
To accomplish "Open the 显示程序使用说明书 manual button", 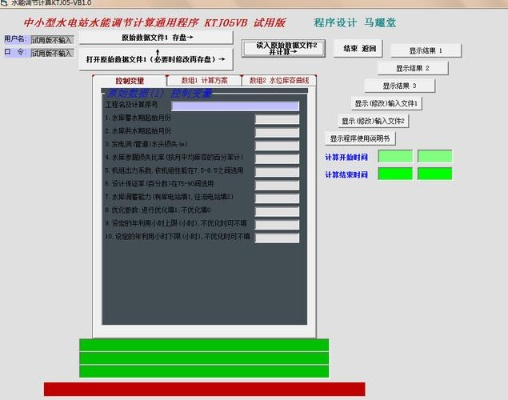I will click(x=360, y=139).
